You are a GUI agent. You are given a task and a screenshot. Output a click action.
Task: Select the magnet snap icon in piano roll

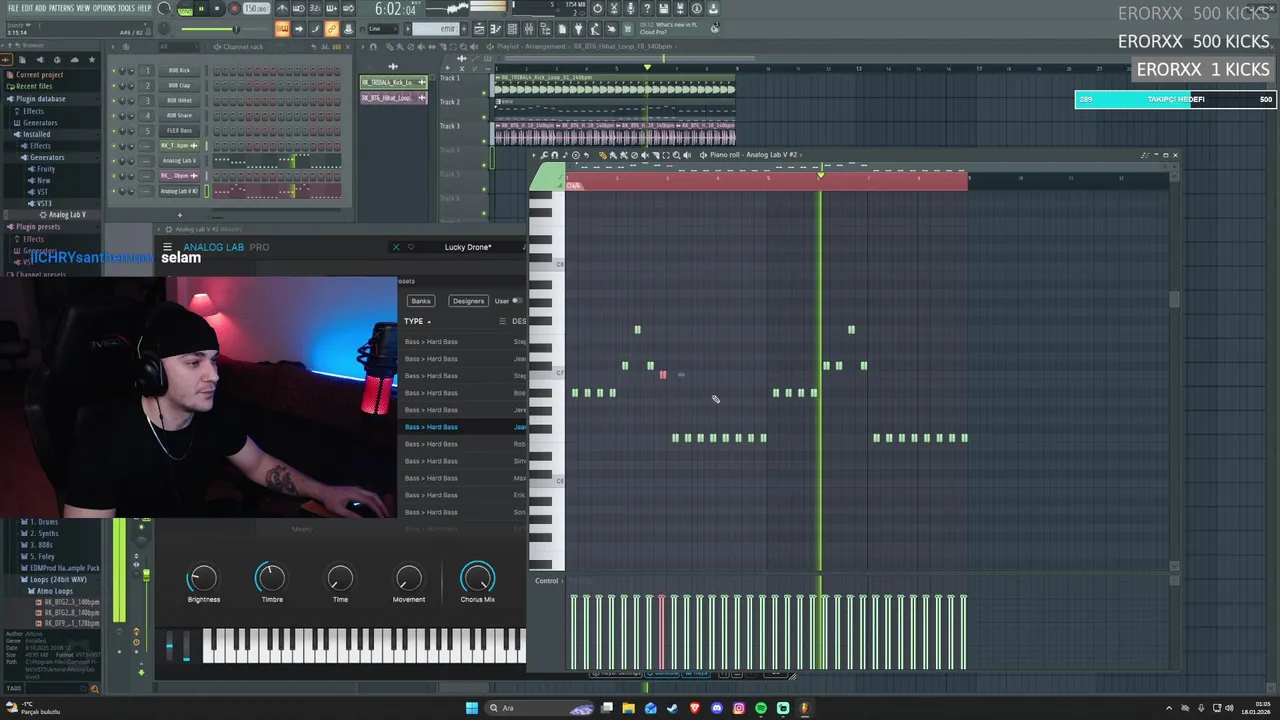[x=555, y=155]
